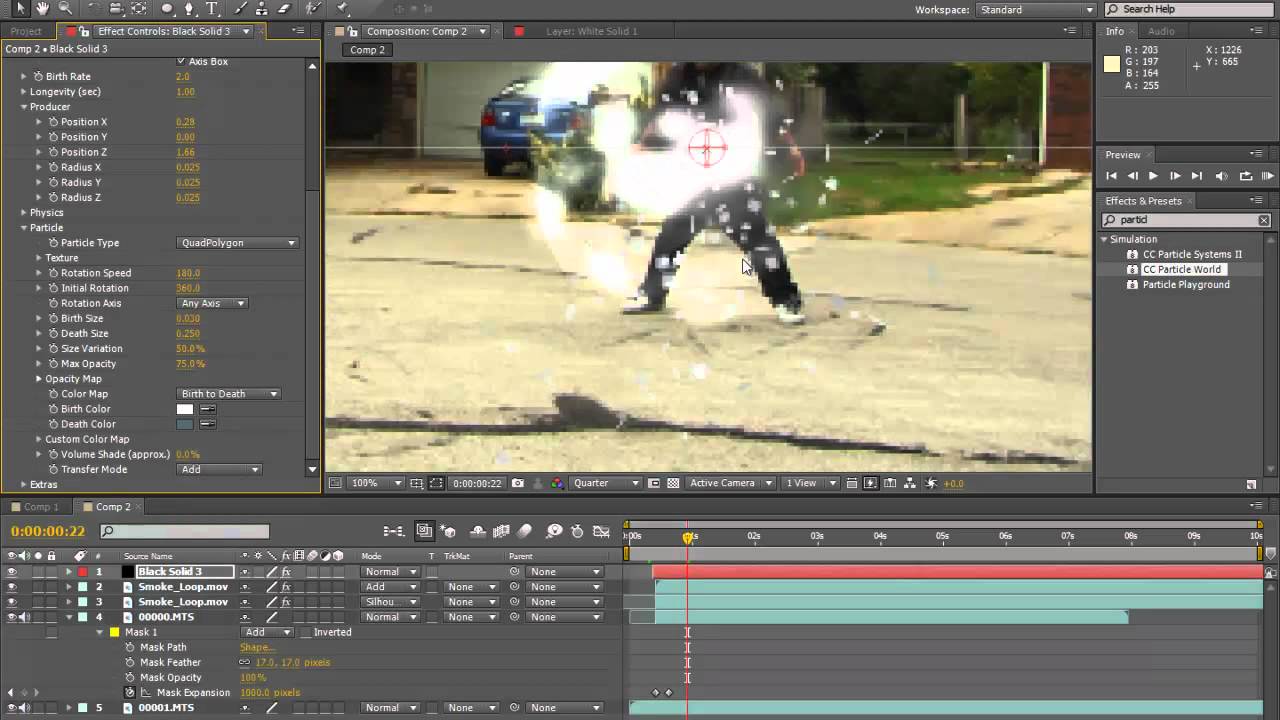Open the show channel RGB icon
Screen dimensions: 1280x720
tap(557, 483)
